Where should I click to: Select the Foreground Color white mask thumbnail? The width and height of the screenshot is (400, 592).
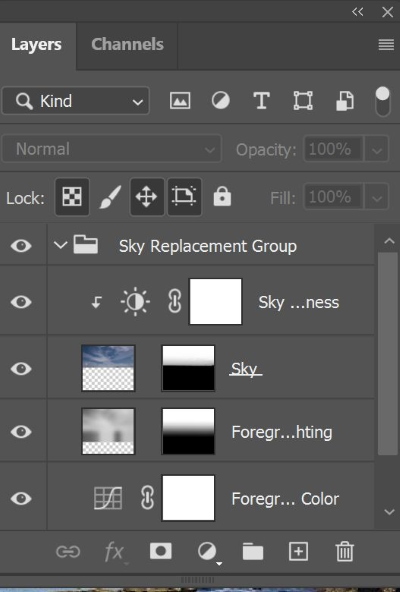188,498
